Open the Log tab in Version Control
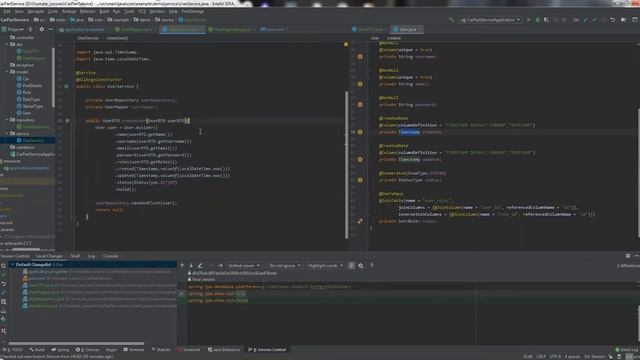Viewport: 640px width, 360px height. tap(91, 256)
